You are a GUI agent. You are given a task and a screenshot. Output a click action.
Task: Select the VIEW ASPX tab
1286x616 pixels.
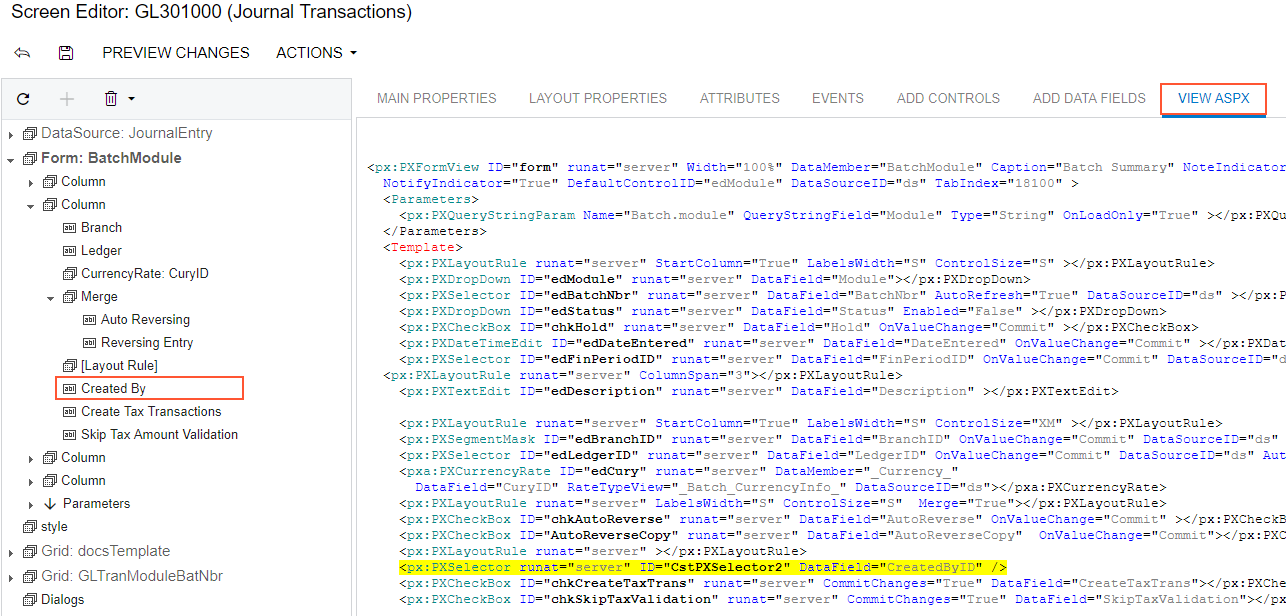point(1214,98)
